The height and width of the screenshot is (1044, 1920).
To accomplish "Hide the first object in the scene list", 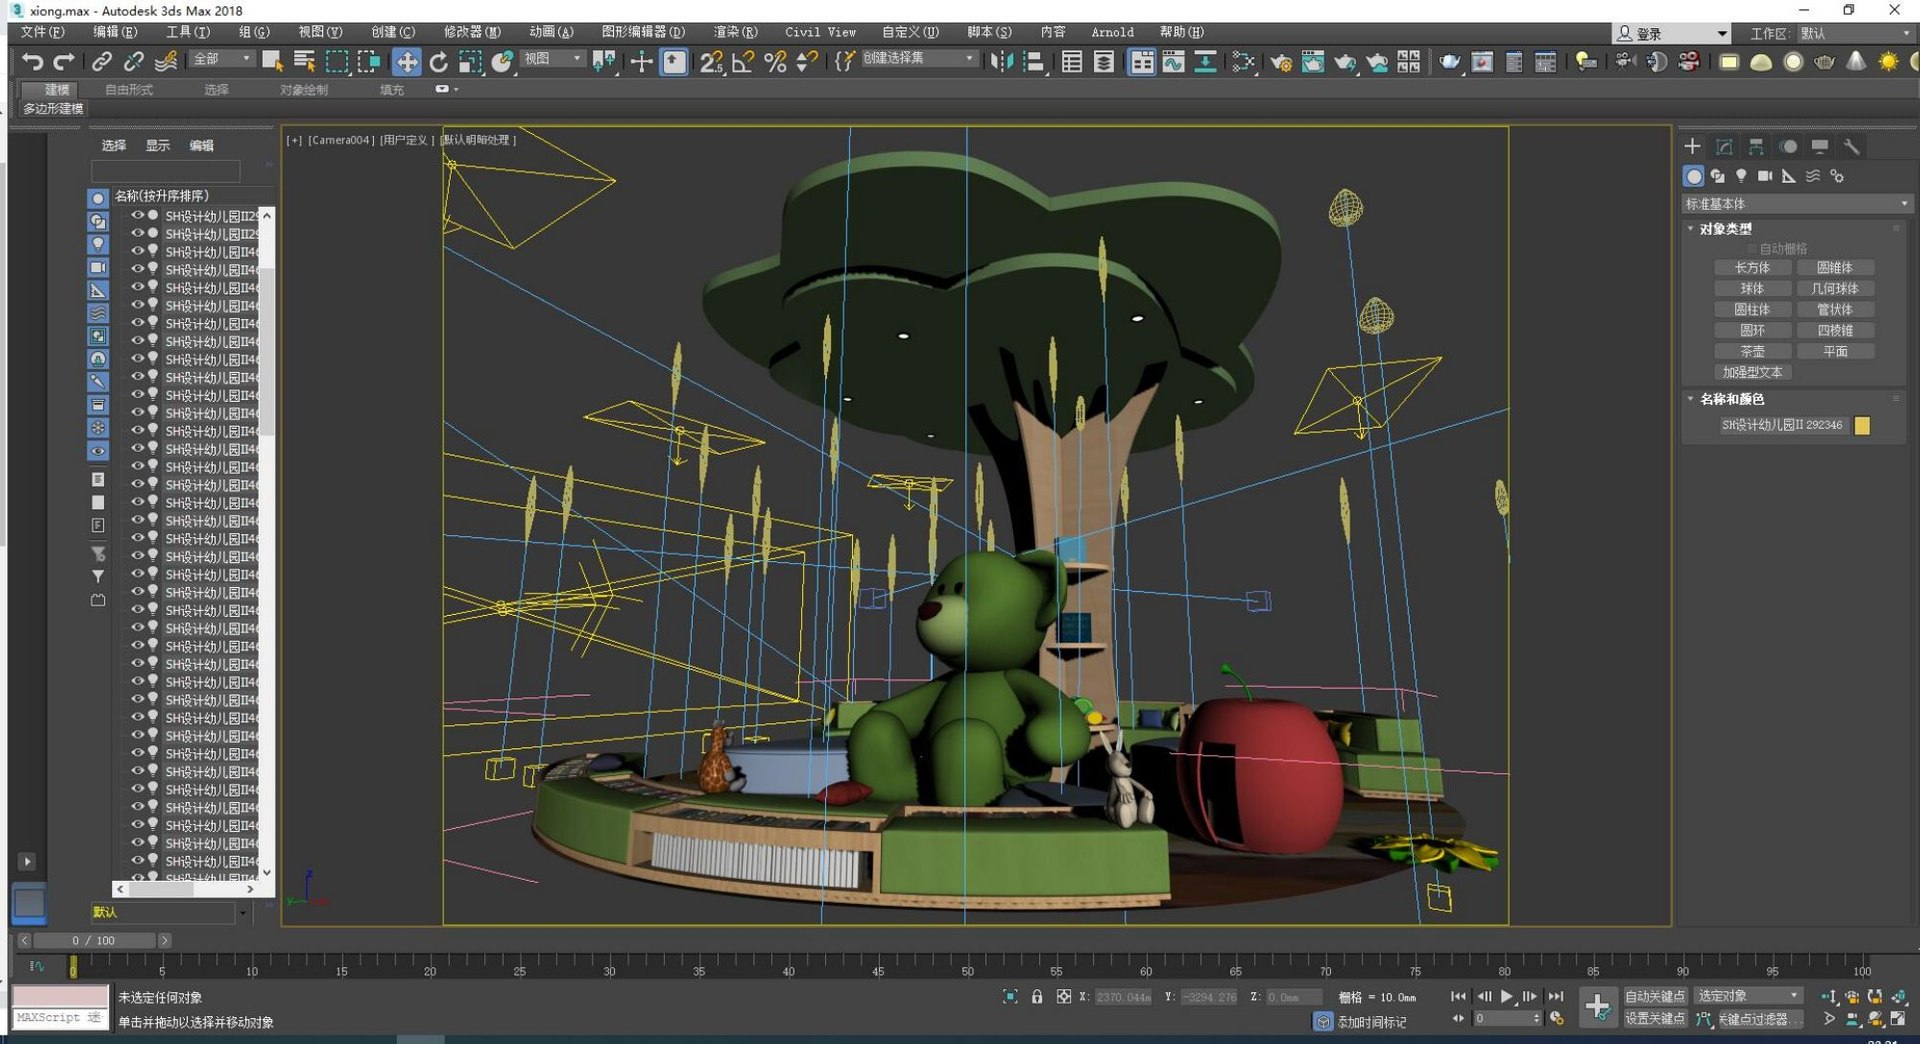I will click(x=137, y=215).
